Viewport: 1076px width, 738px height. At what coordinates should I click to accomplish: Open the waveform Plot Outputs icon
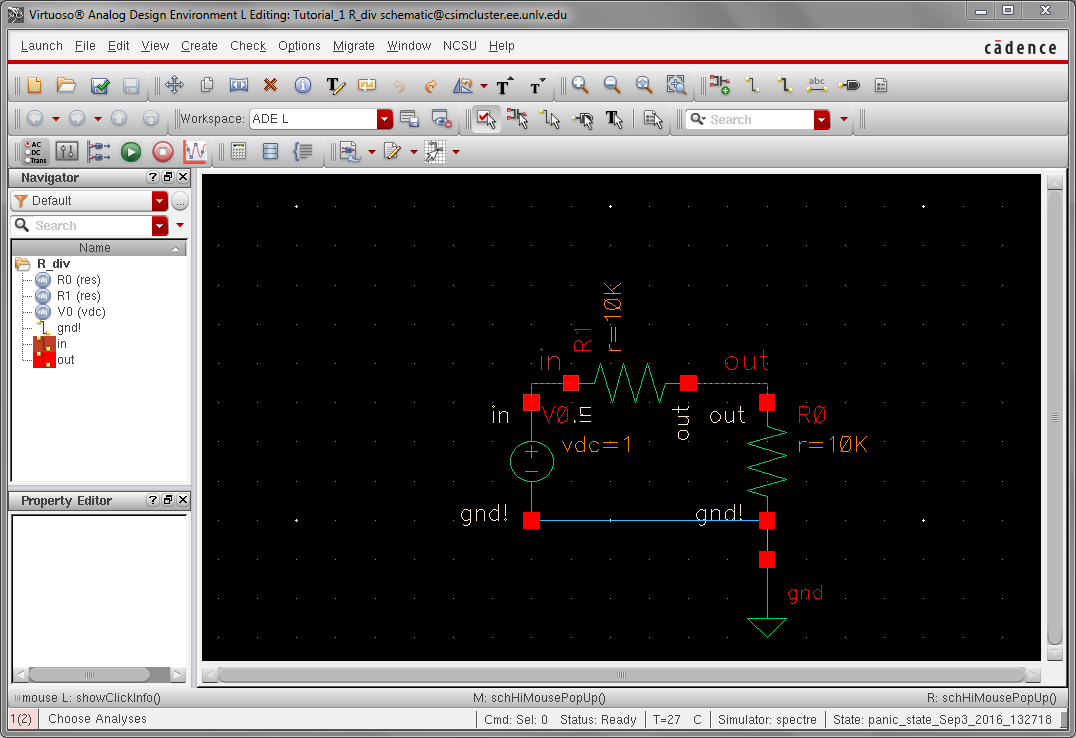[195, 152]
